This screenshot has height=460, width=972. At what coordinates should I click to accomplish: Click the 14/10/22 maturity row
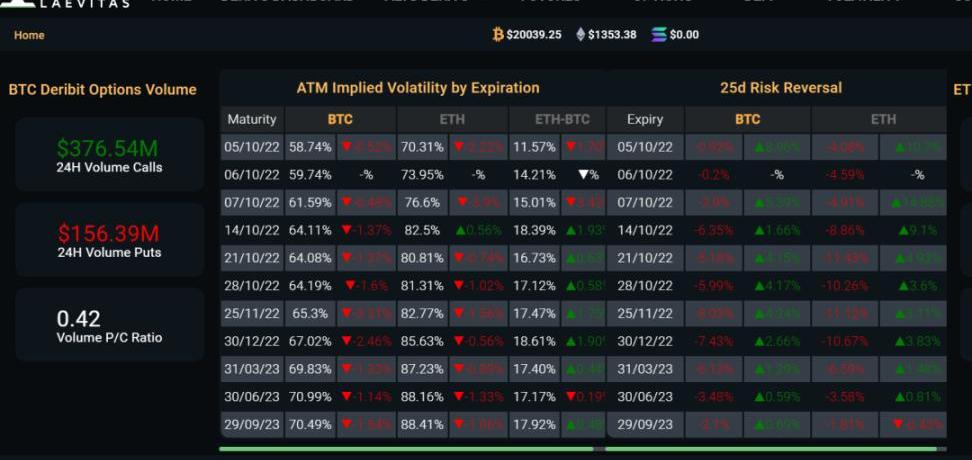tap(252, 230)
